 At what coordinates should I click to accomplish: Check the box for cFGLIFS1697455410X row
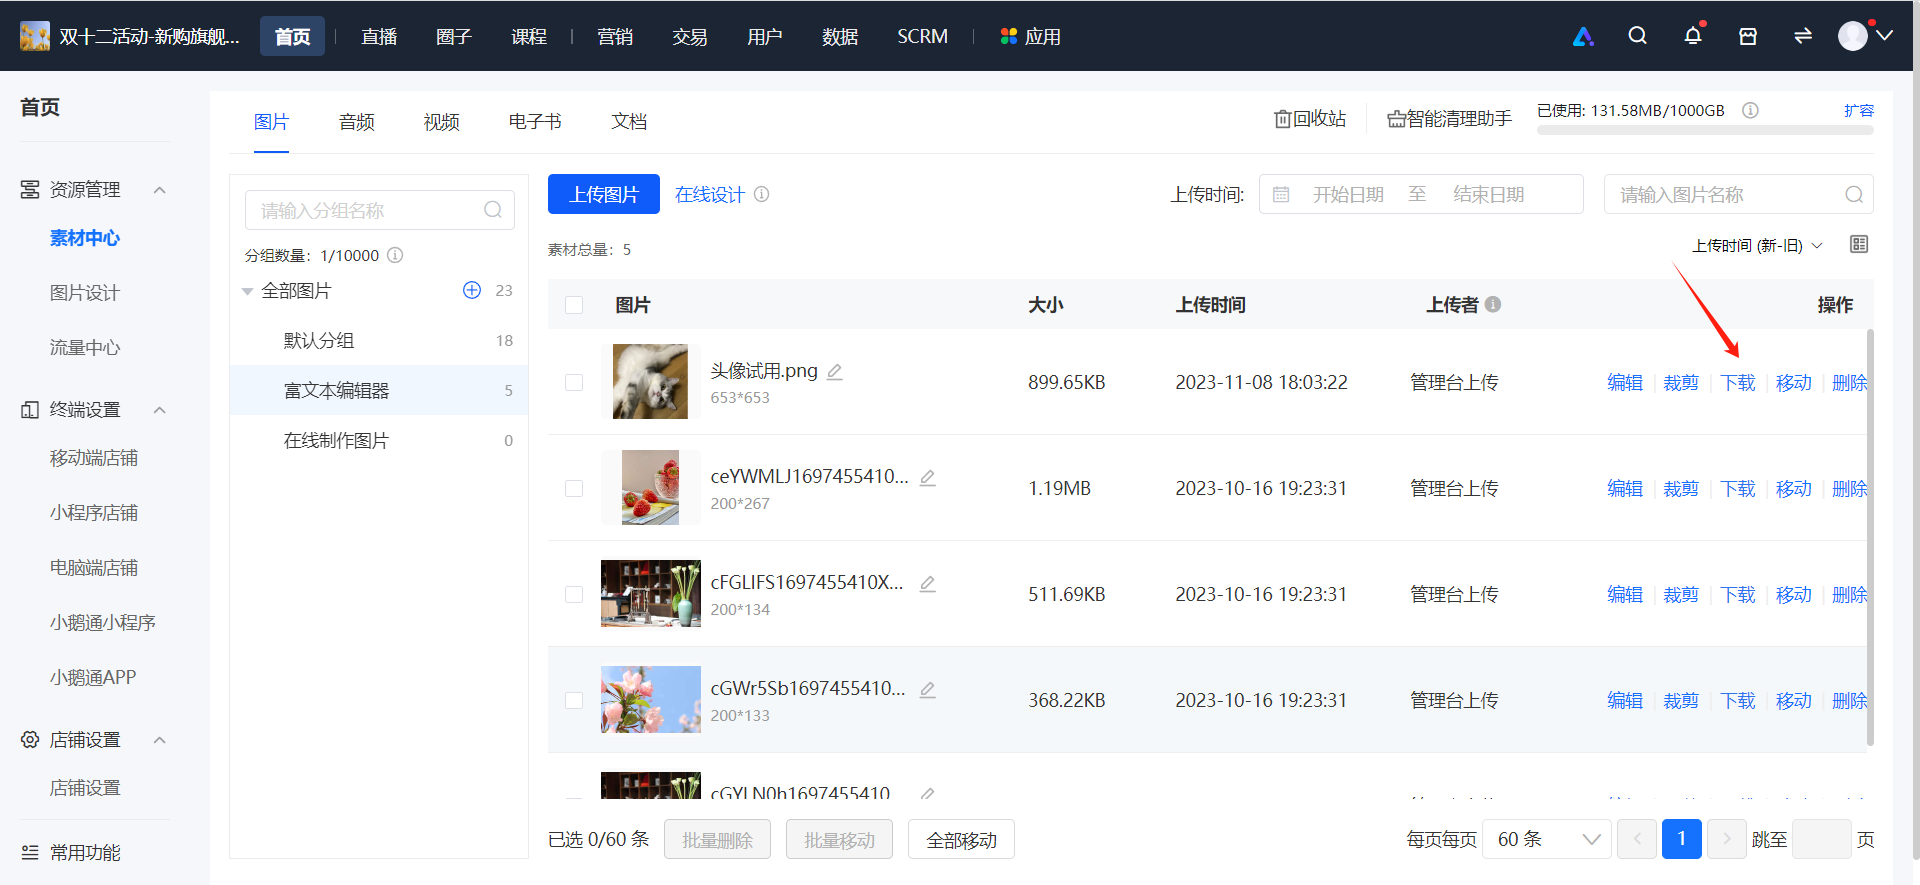coord(574,594)
